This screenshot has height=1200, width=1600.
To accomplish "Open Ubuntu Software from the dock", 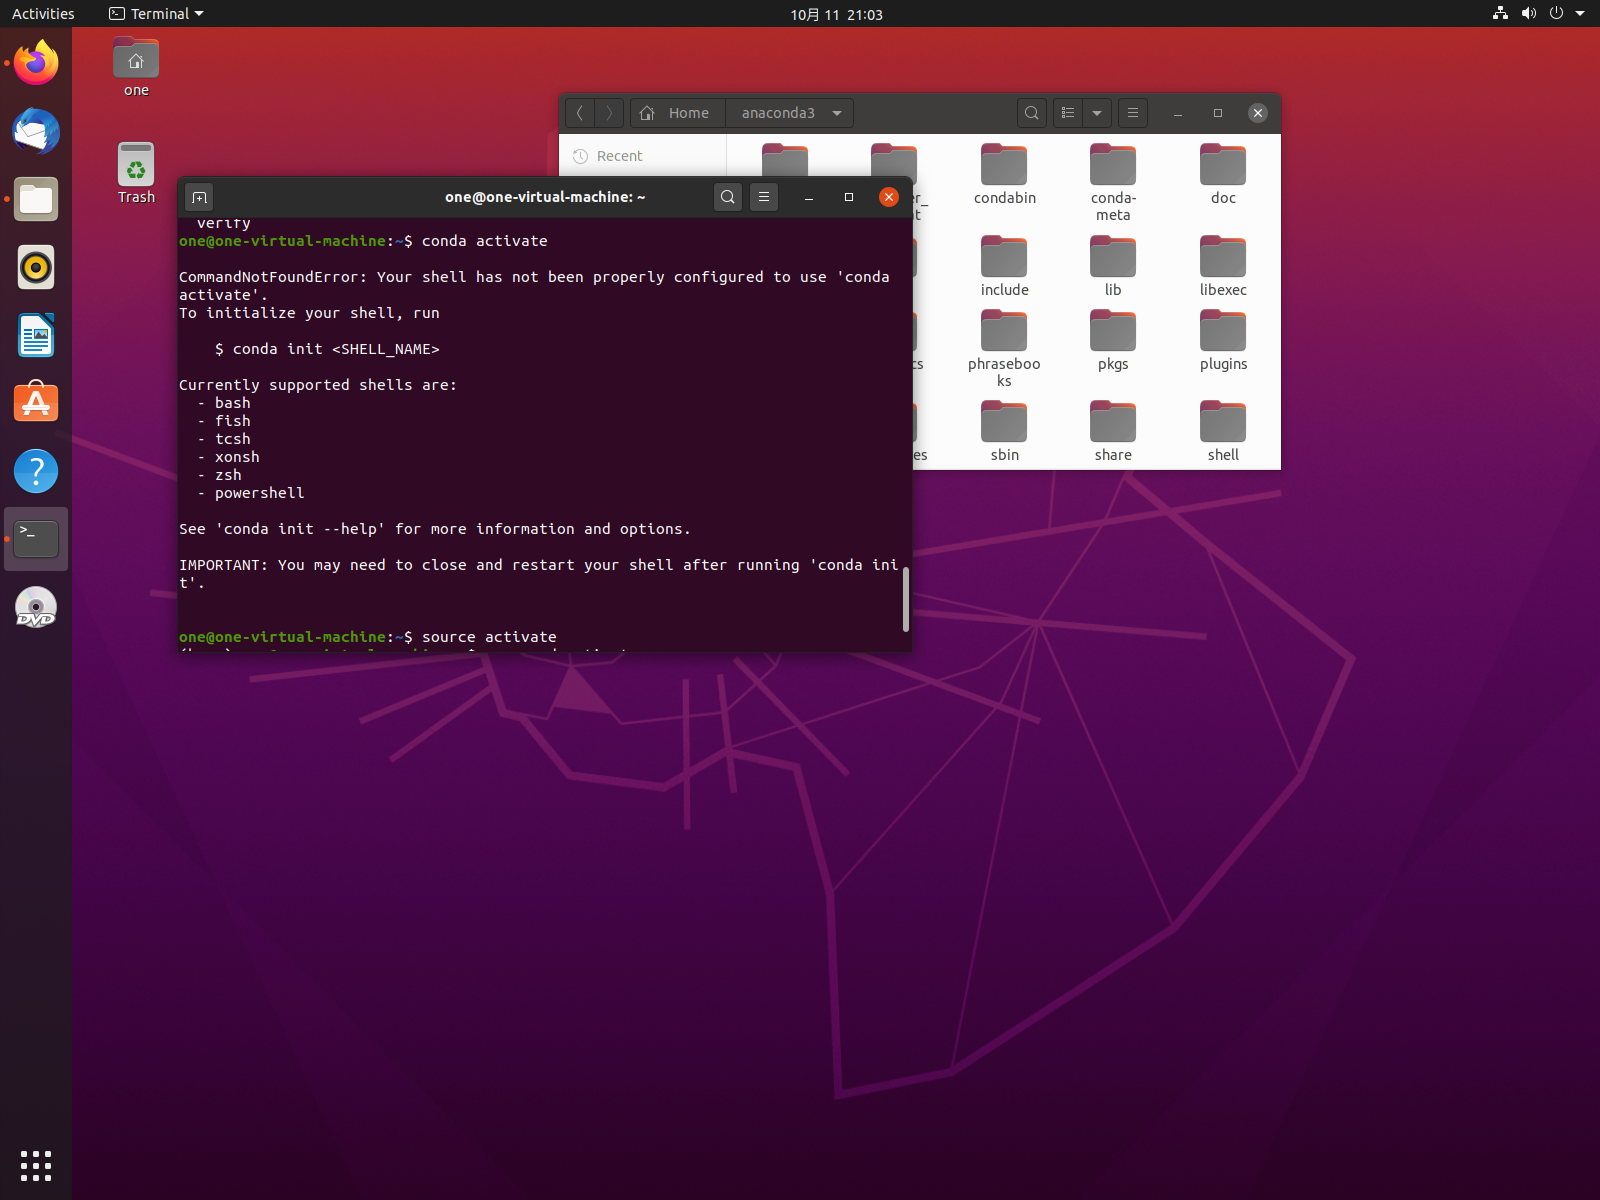I will (x=36, y=402).
